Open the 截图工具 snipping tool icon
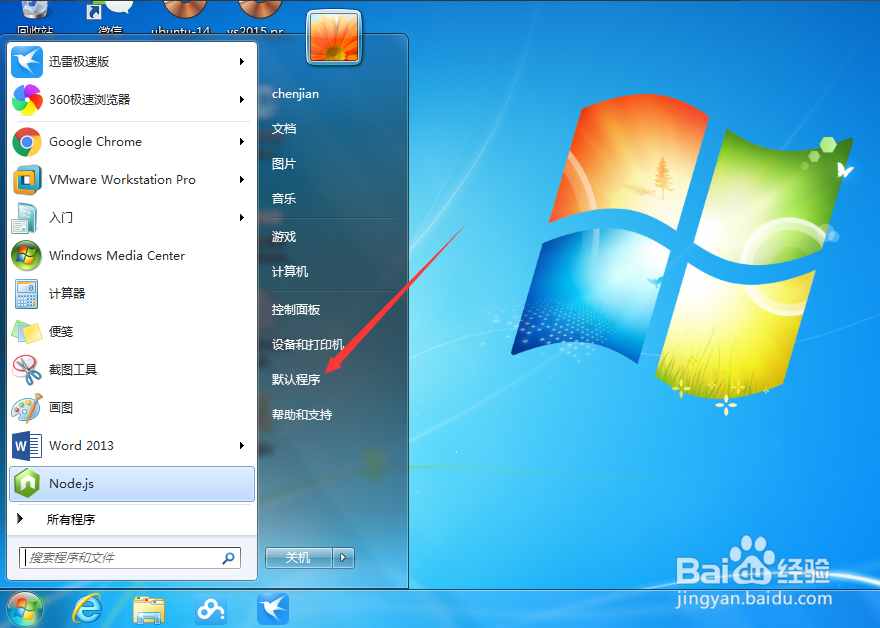Image resolution: width=880 pixels, height=628 pixels. (26, 370)
